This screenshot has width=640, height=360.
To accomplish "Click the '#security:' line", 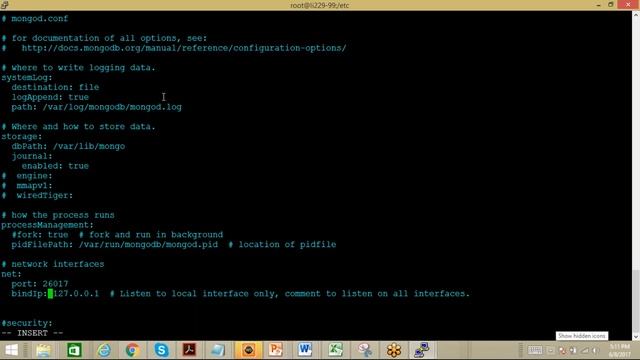I will [27, 323].
